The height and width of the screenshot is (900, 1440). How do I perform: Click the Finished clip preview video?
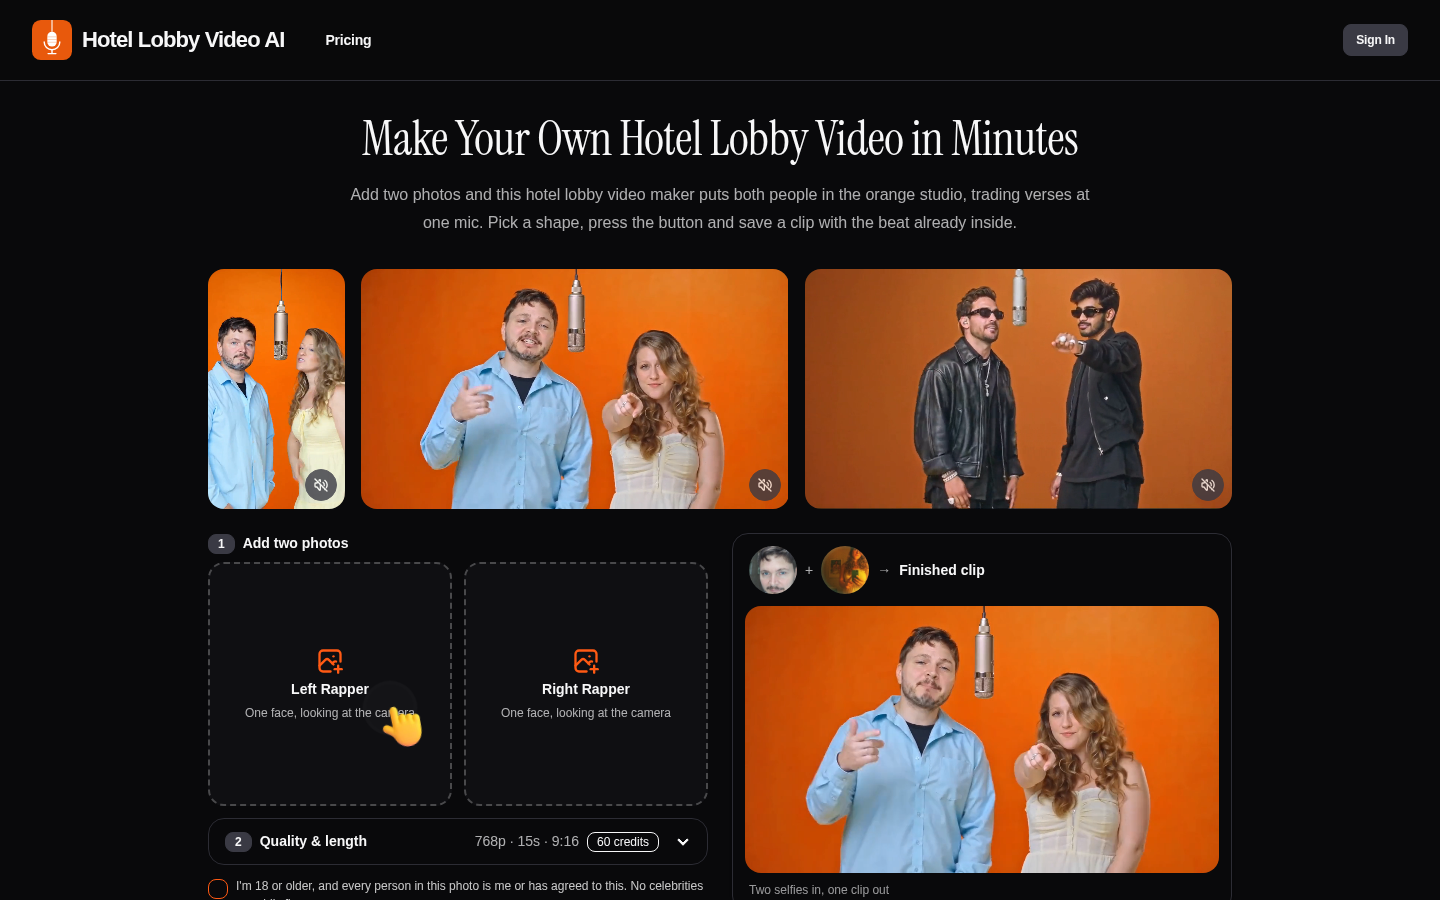coord(982,739)
